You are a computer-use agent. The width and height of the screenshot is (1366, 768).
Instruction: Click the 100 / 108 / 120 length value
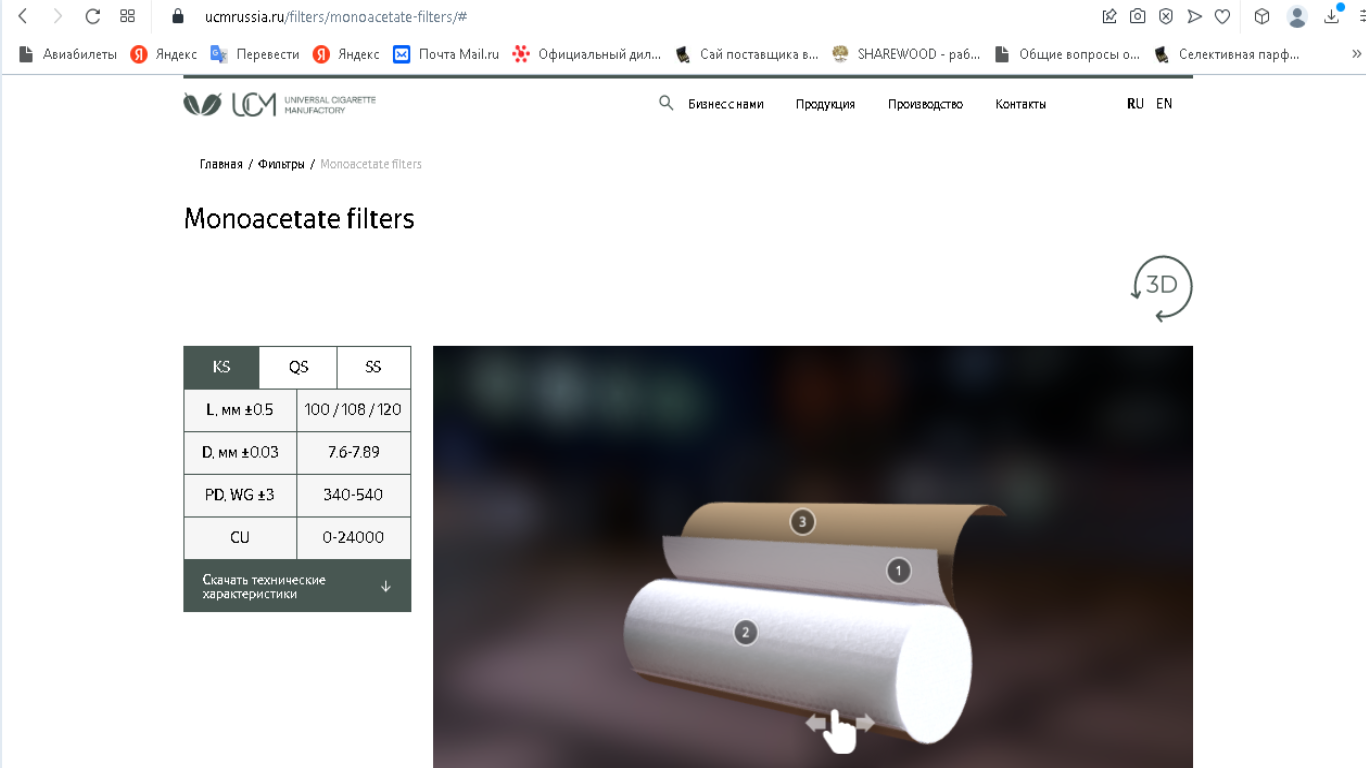point(353,410)
